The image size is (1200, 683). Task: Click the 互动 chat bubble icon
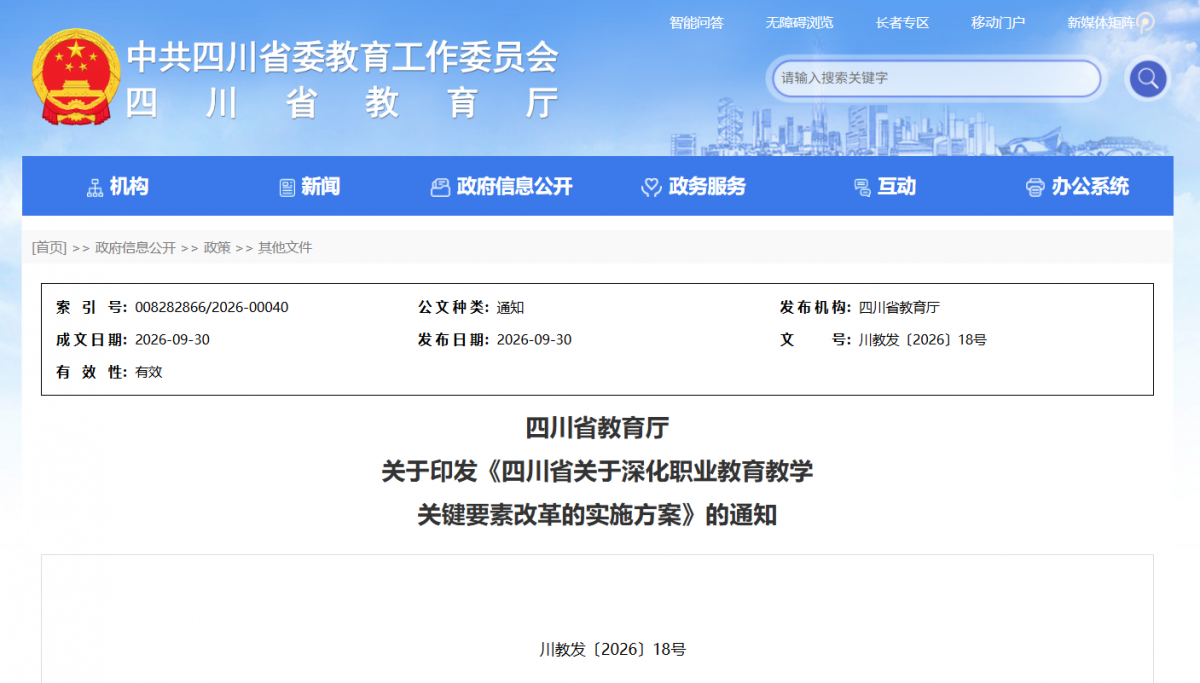pos(861,187)
